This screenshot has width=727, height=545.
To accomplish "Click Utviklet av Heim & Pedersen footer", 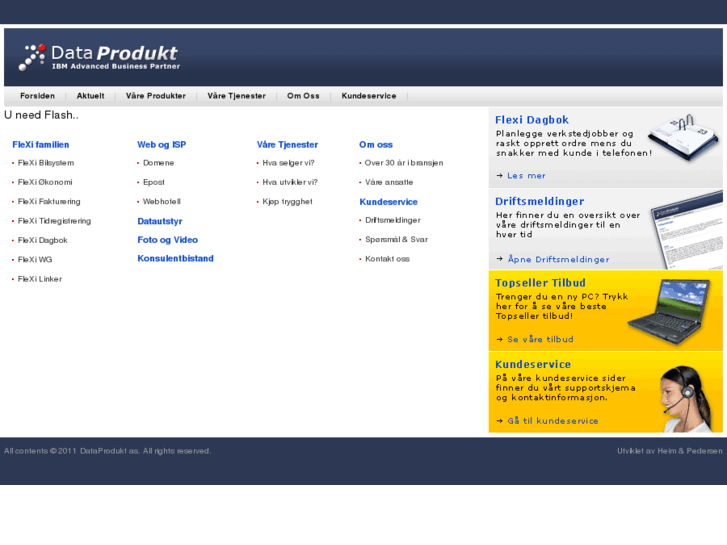I will (670, 451).
